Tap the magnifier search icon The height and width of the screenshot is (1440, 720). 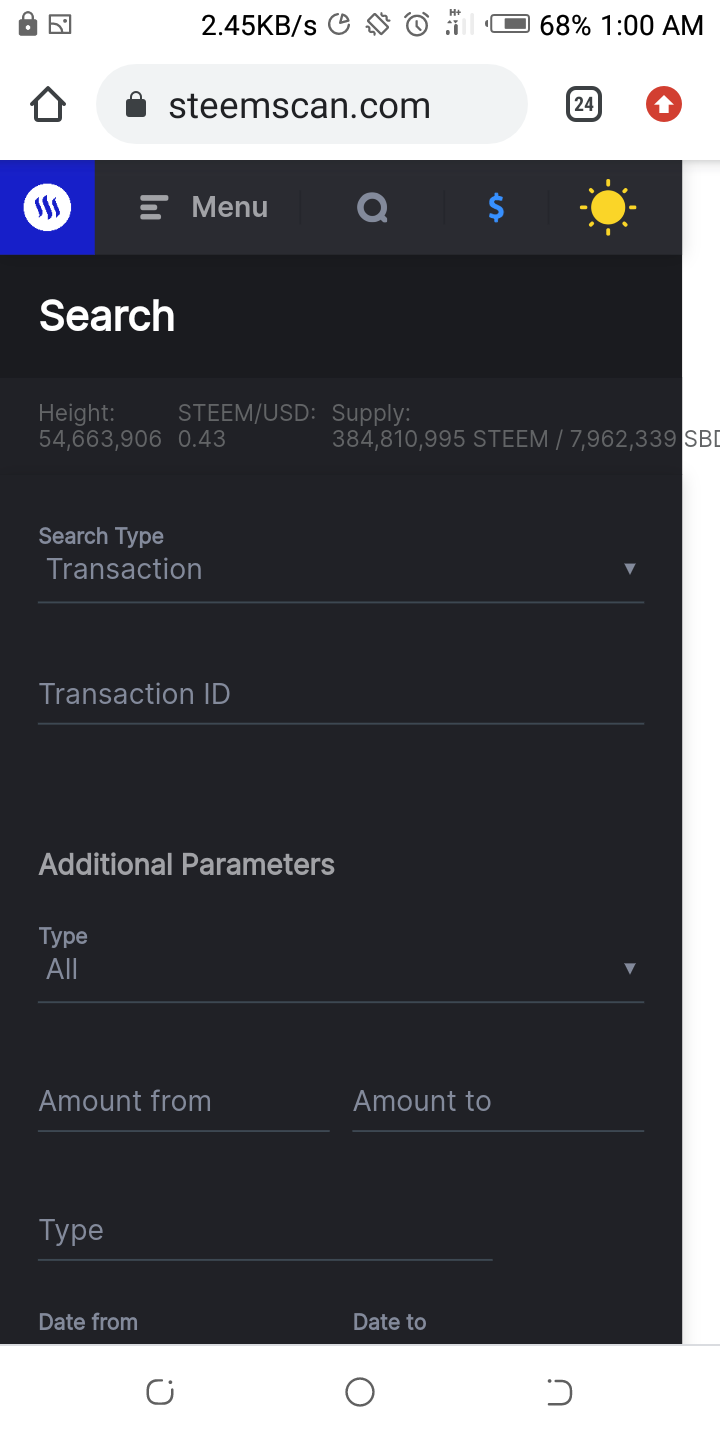(372, 208)
